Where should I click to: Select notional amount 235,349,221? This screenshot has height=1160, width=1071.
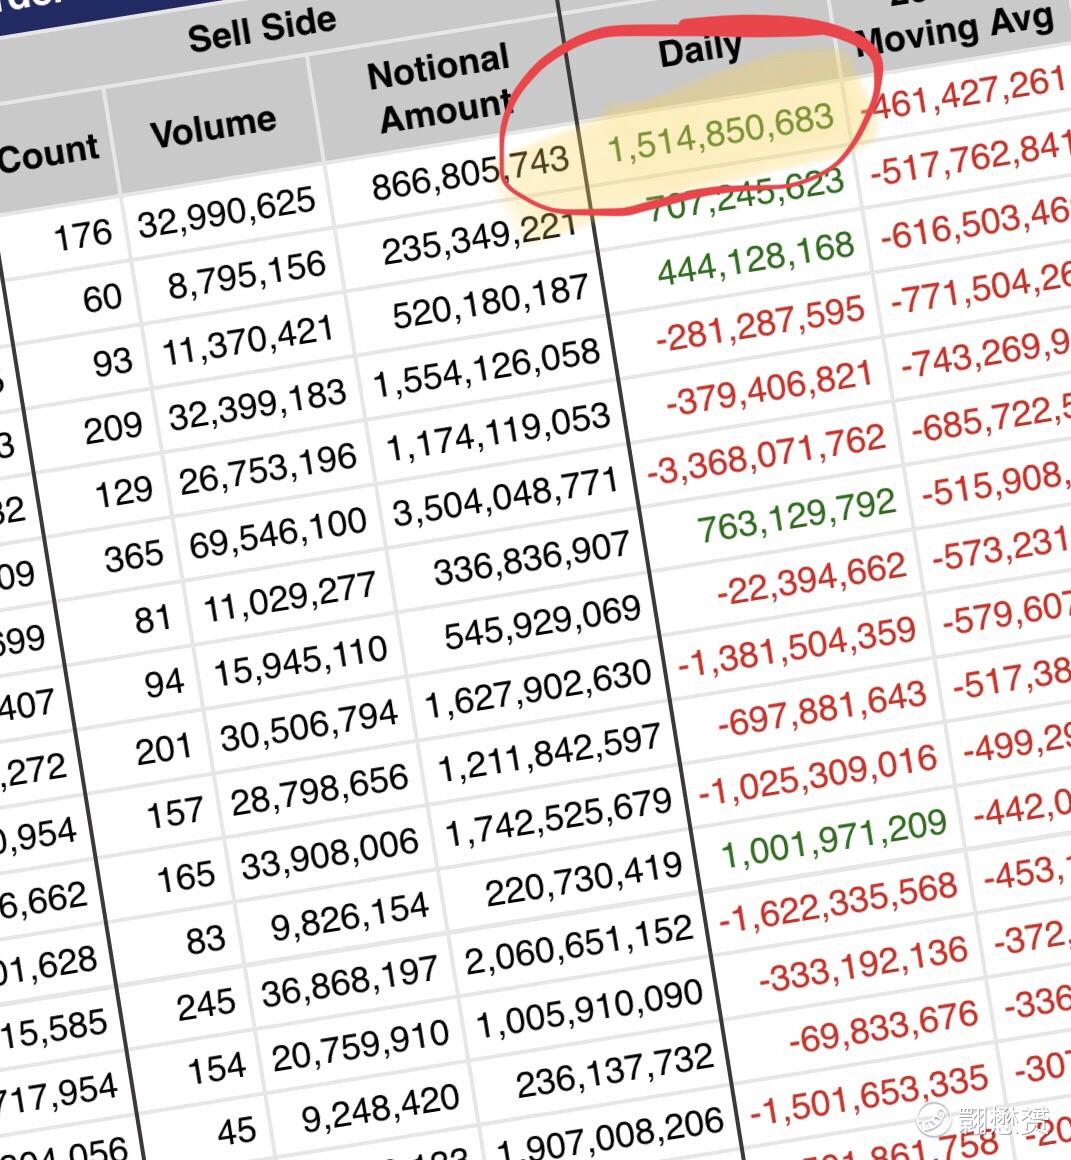(481, 239)
